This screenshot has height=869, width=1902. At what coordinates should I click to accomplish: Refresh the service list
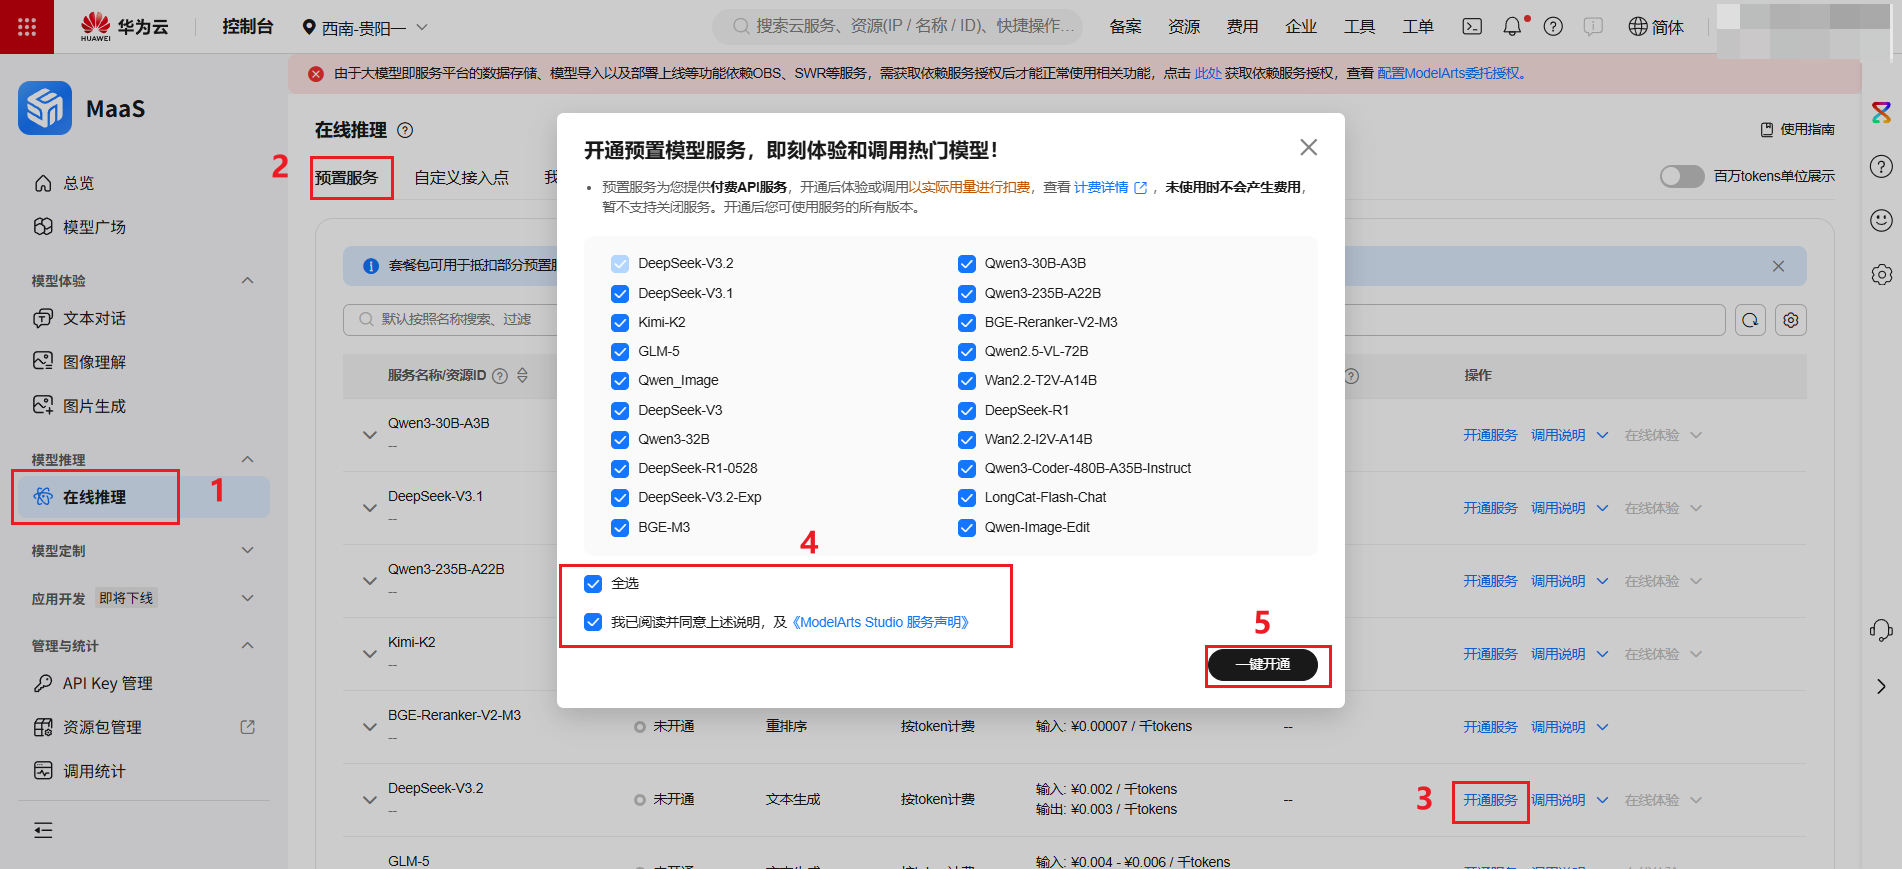pos(1750,320)
